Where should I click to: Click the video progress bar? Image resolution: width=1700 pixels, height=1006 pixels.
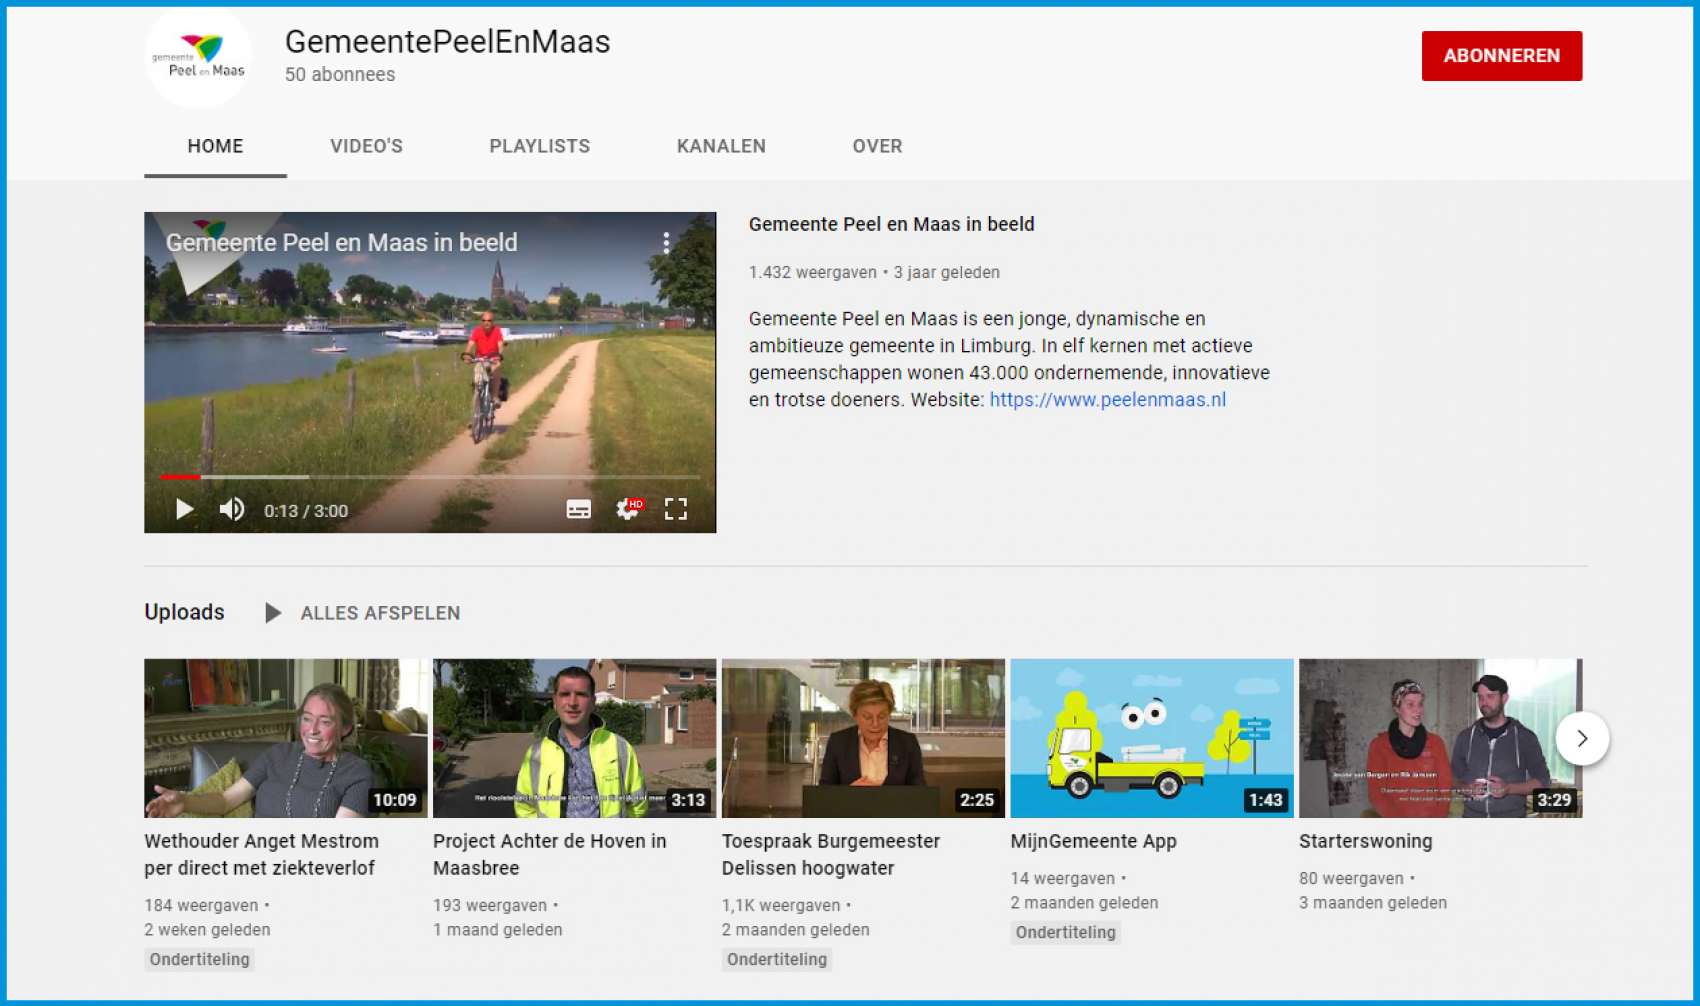430,477
